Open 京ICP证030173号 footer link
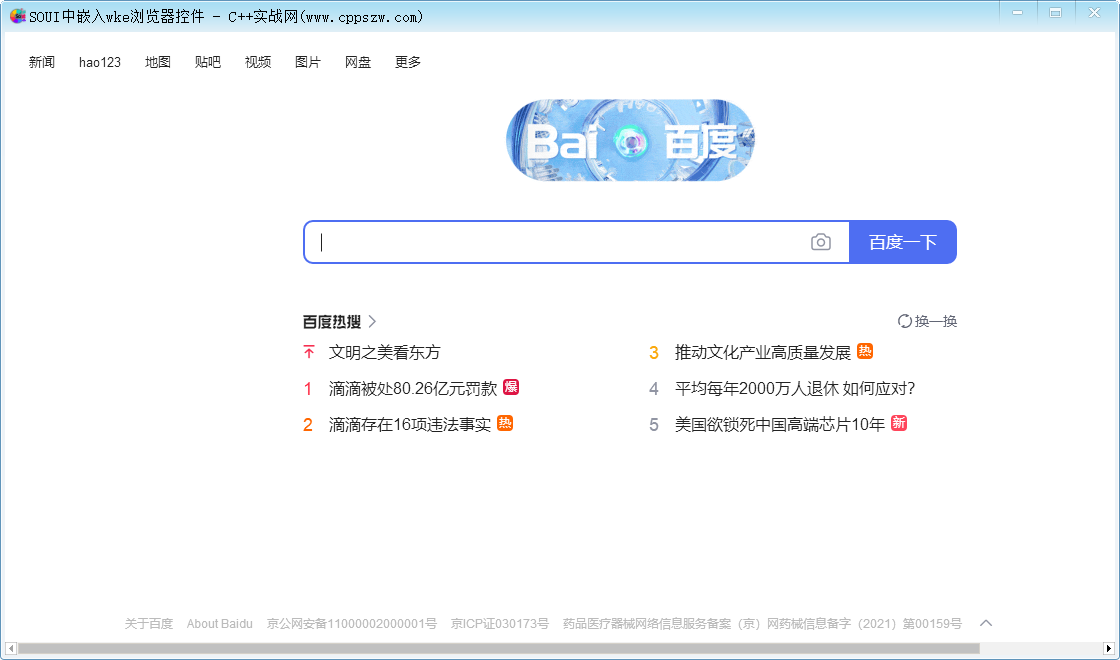This screenshot has width=1120, height=660. [500, 624]
